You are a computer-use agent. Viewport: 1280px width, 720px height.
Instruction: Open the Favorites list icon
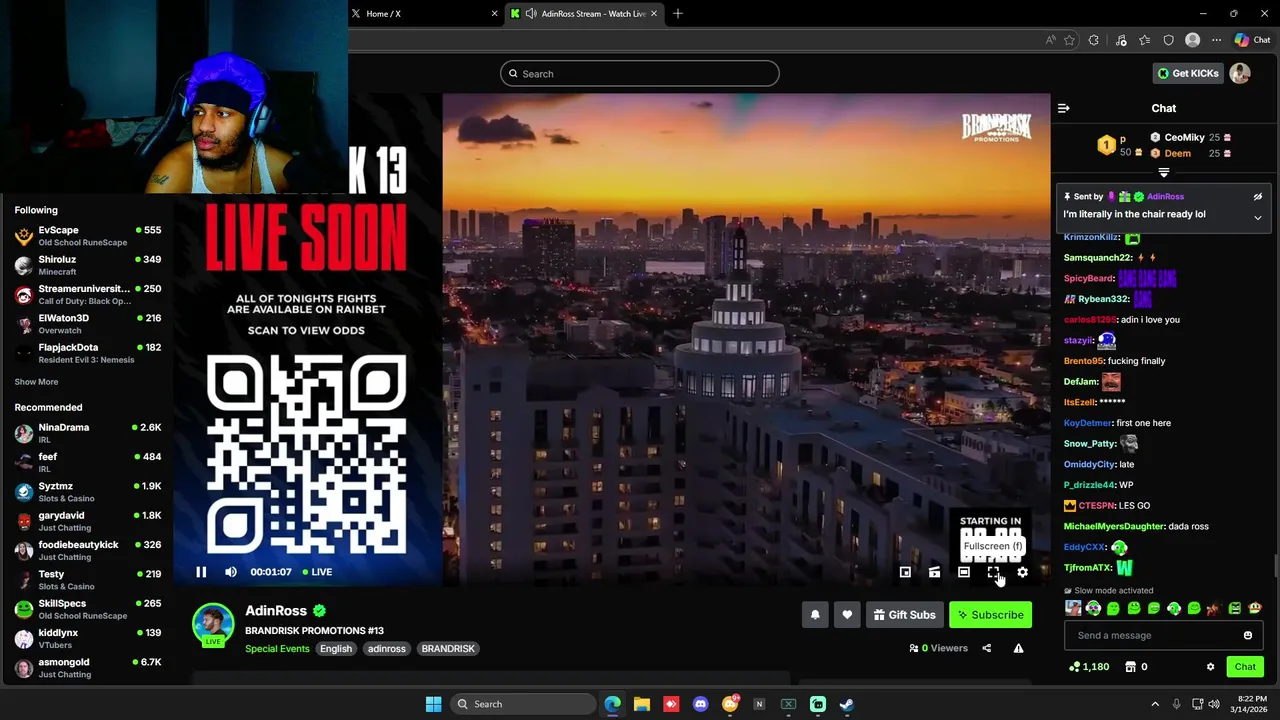[1144, 40]
